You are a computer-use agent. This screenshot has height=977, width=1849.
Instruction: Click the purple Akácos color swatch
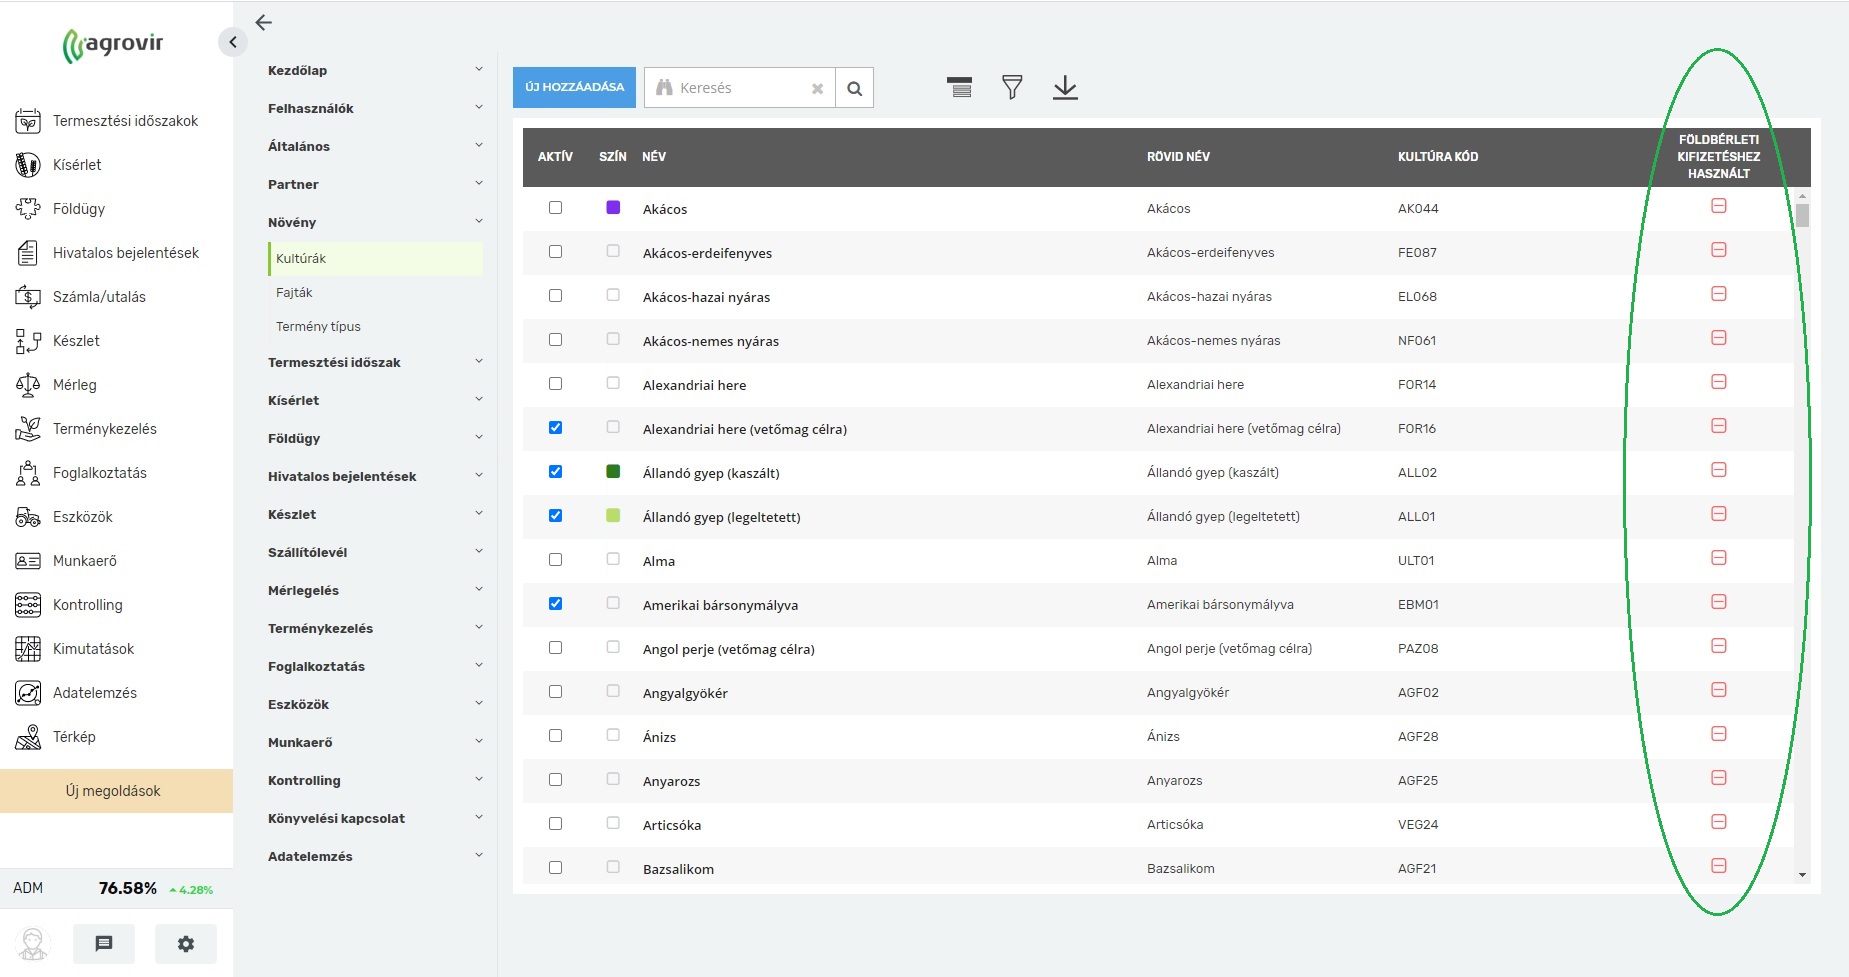[613, 208]
